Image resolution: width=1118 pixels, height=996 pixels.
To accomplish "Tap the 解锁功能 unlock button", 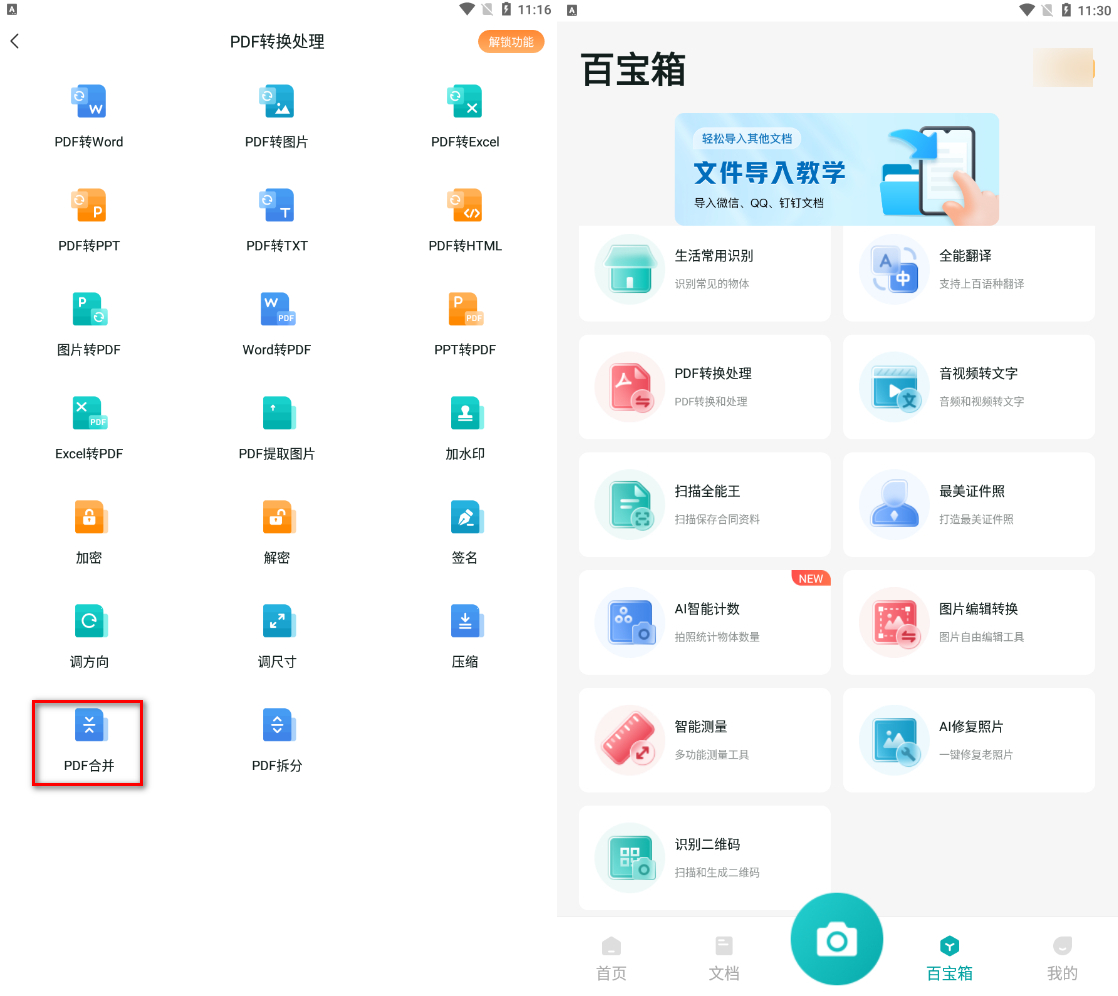I will (511, 42).
